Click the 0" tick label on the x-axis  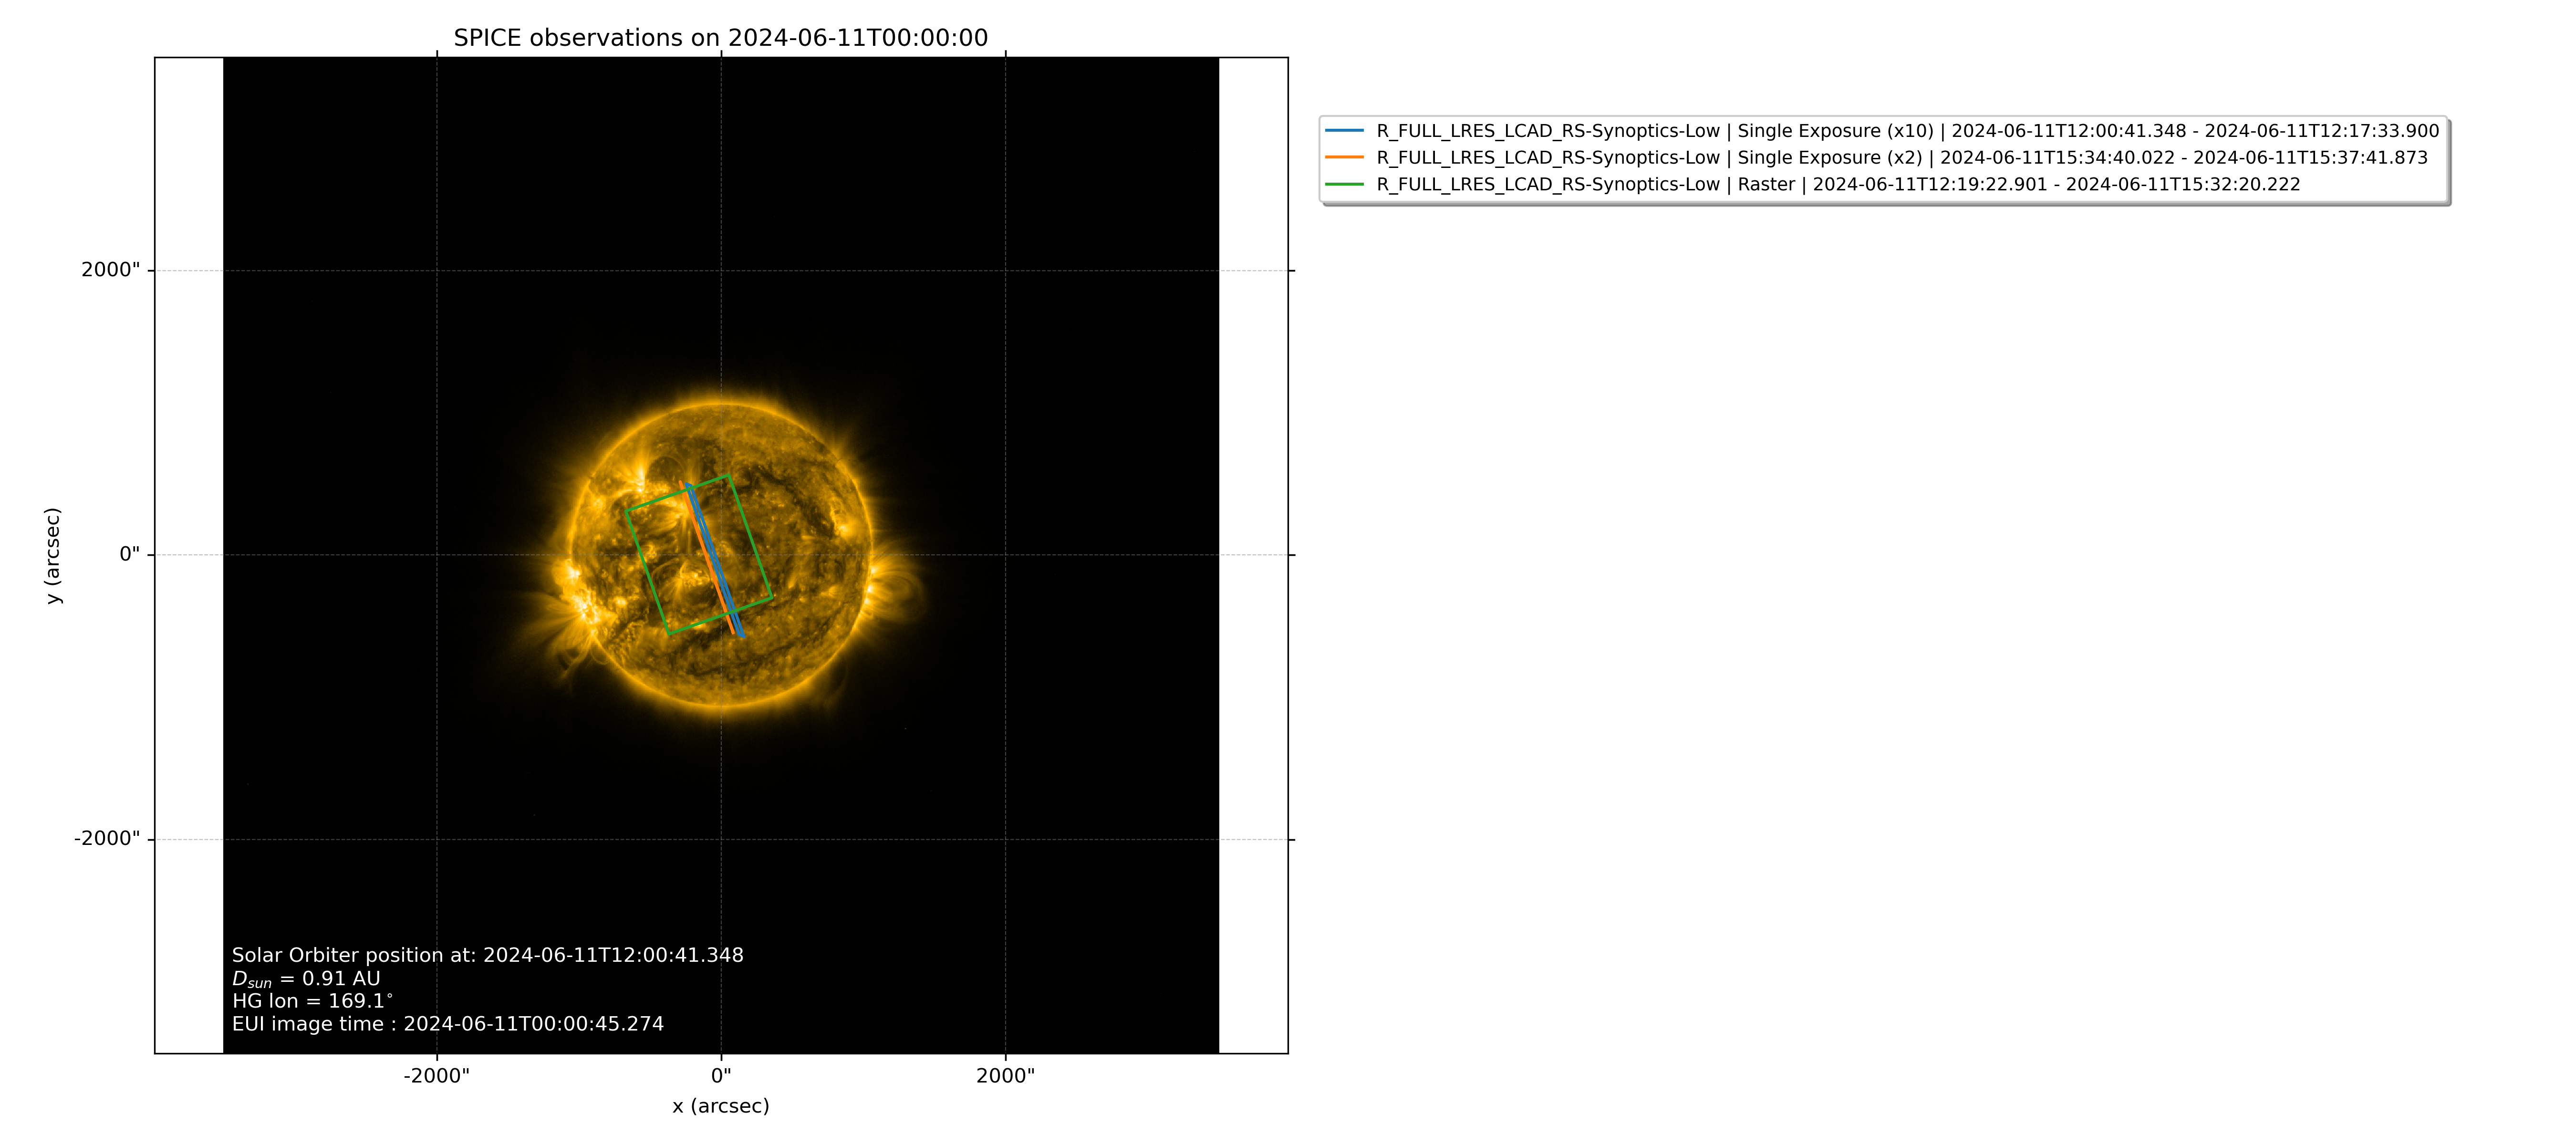pos(721,1076)
